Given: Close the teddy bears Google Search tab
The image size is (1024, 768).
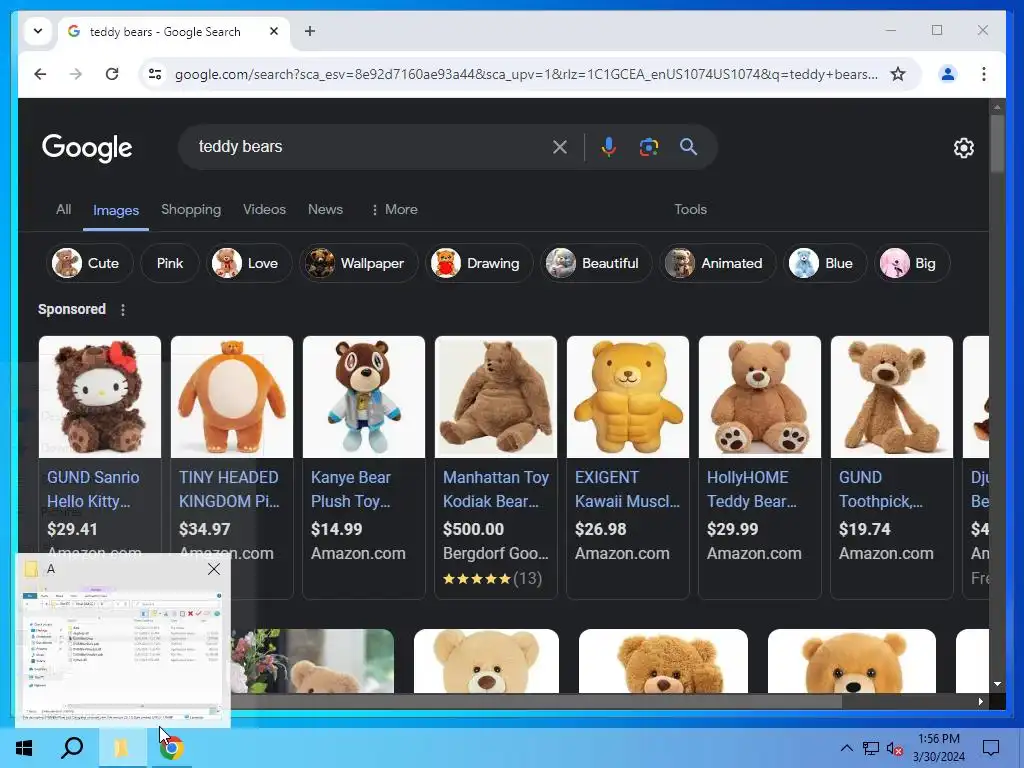Looking at the screenshot, I should tap(274, 31).
